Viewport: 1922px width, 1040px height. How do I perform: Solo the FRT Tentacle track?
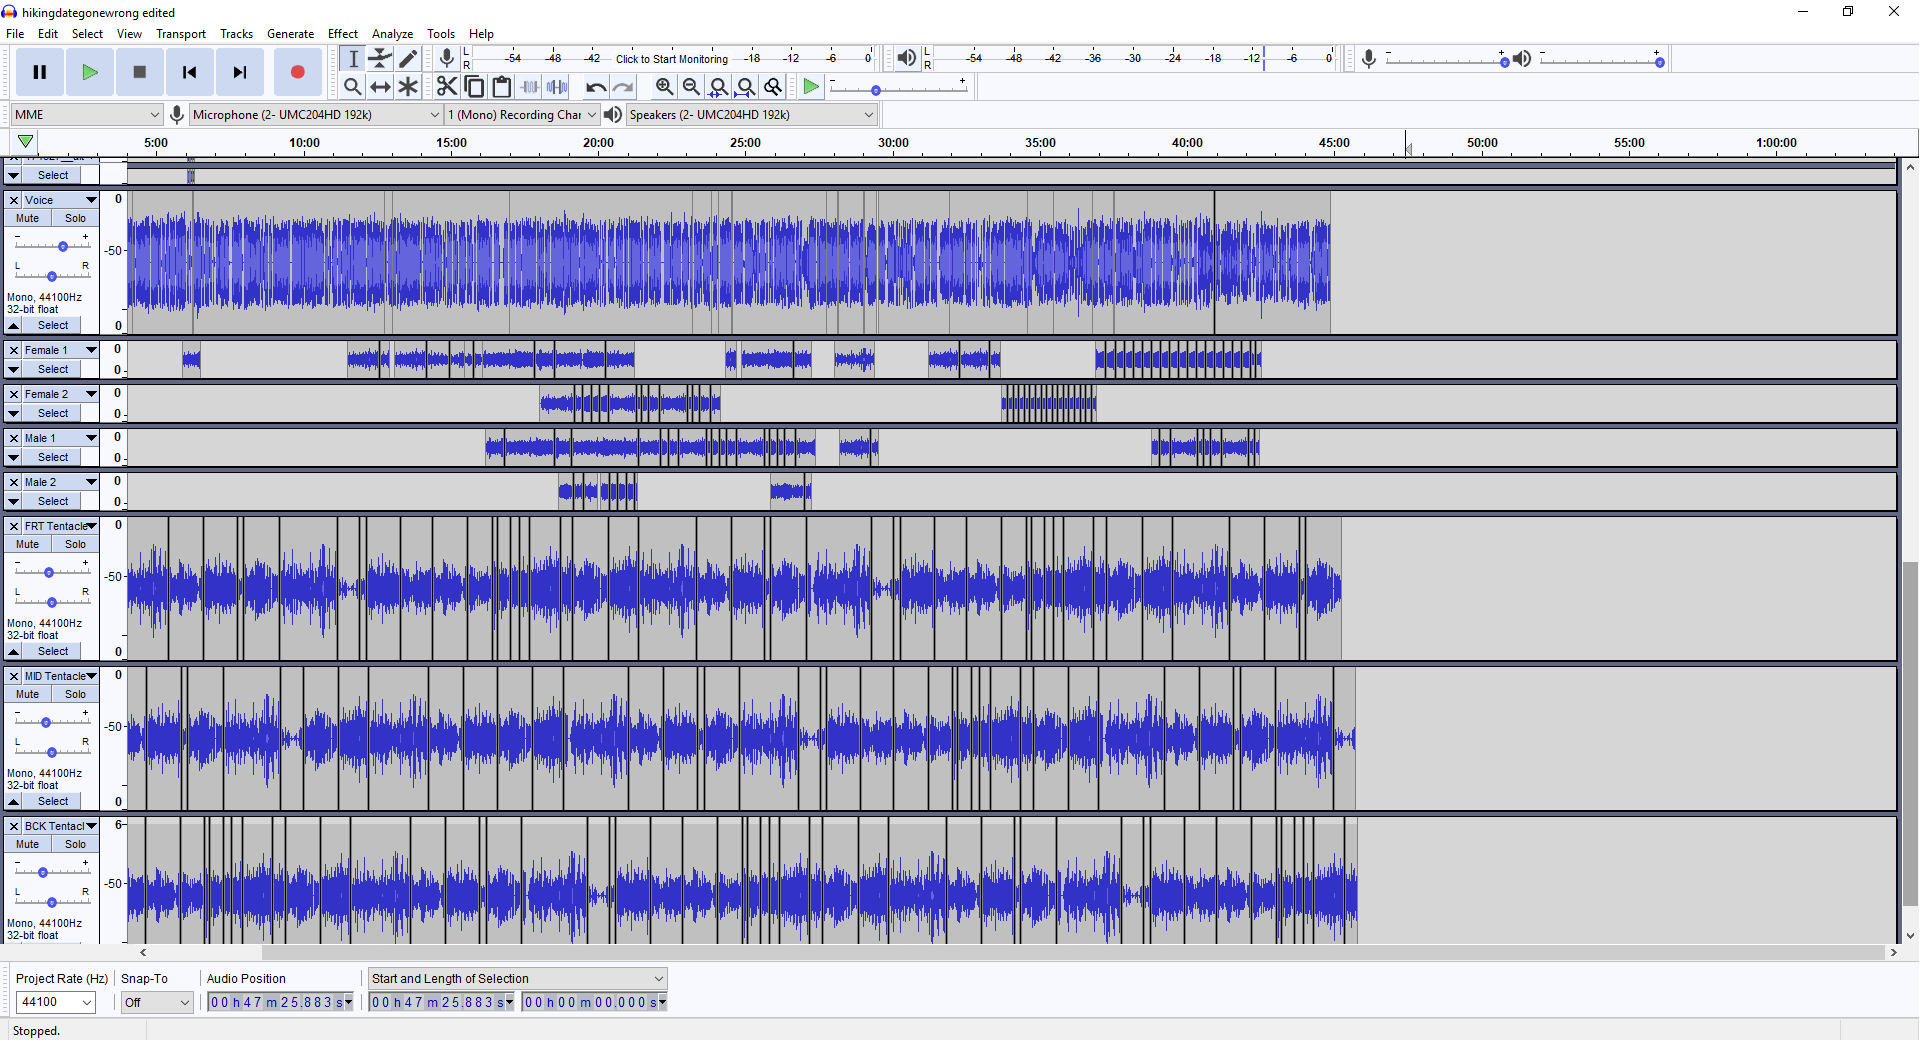(x=75, y=544)
